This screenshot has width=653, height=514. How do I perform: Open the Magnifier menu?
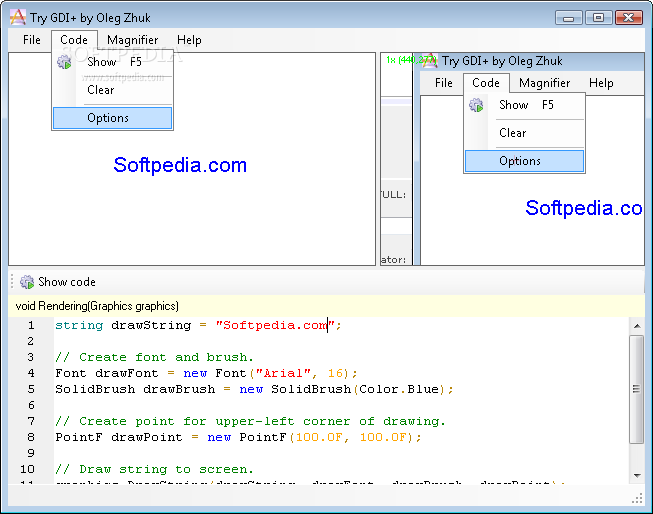coord(132,40)
